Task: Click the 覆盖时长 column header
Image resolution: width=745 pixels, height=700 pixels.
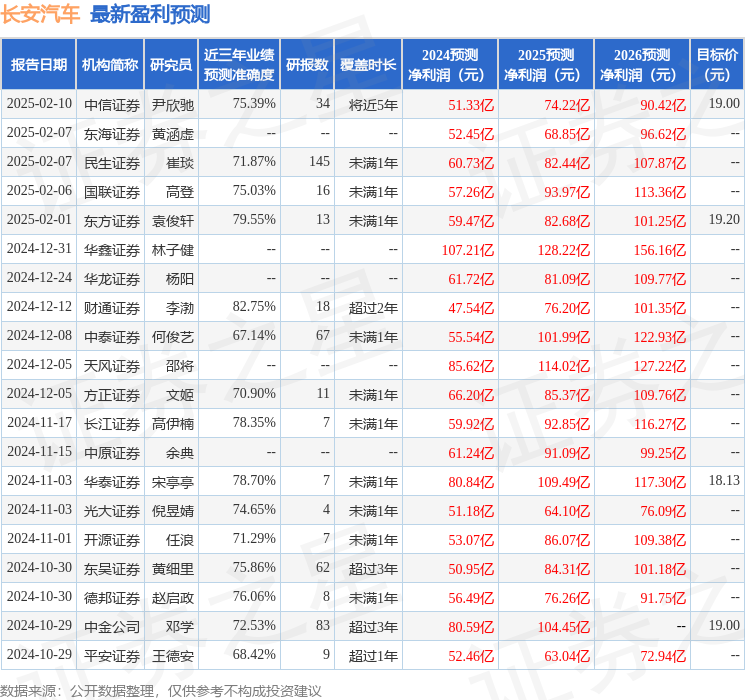Action: coord(368,65)
